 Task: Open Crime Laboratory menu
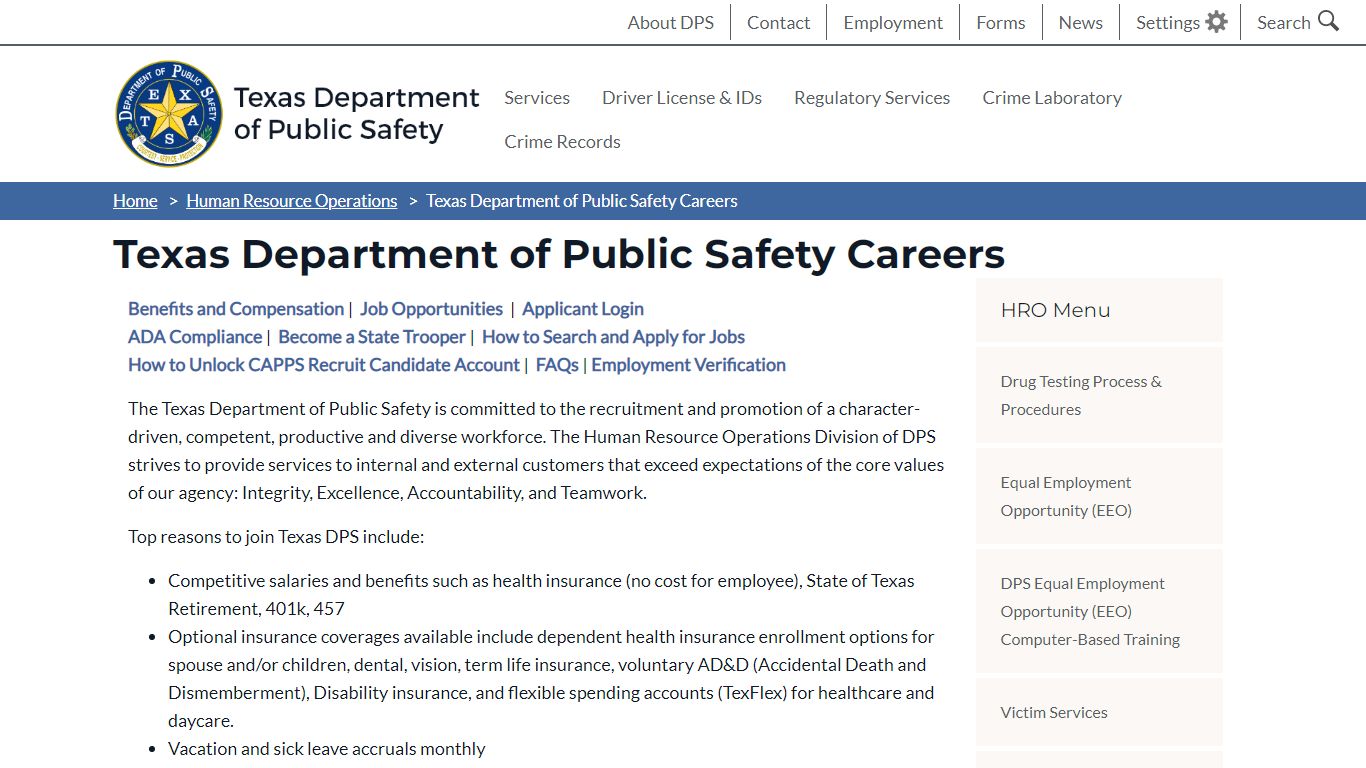point(1052,97)
